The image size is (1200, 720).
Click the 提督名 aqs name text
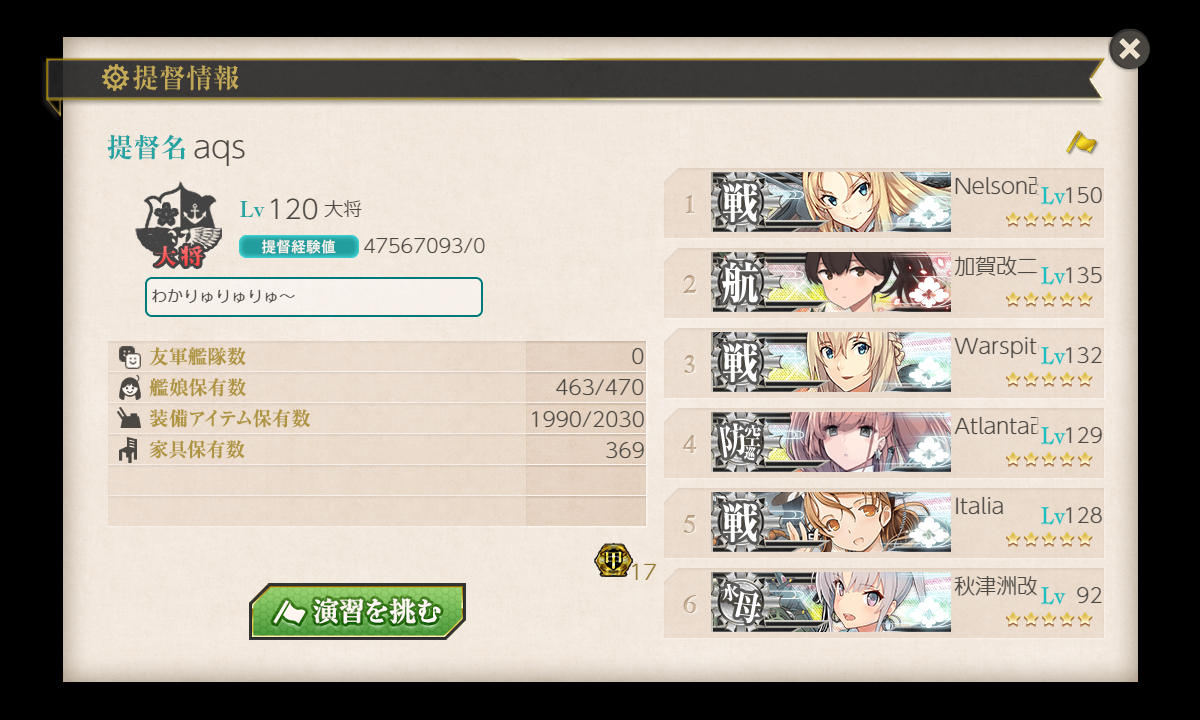[x=176, y=147]
